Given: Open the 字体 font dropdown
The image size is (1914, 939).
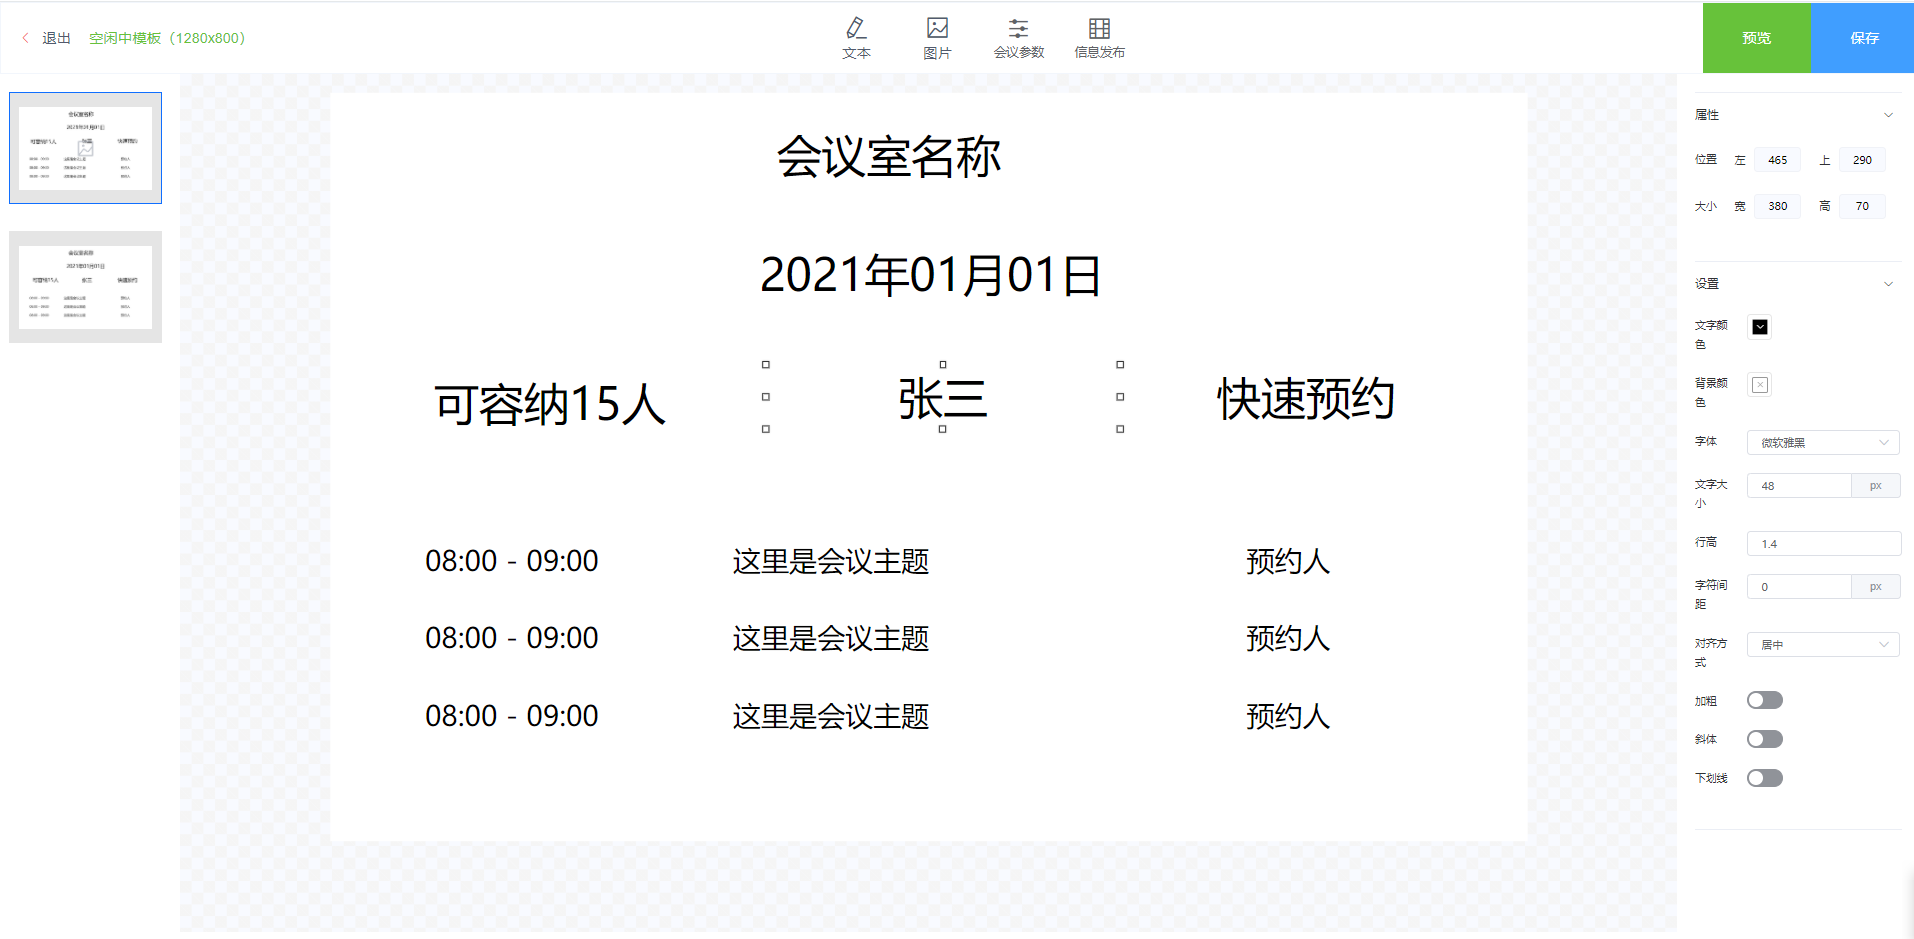Looking at the screenshot, I should point(1822,443).
